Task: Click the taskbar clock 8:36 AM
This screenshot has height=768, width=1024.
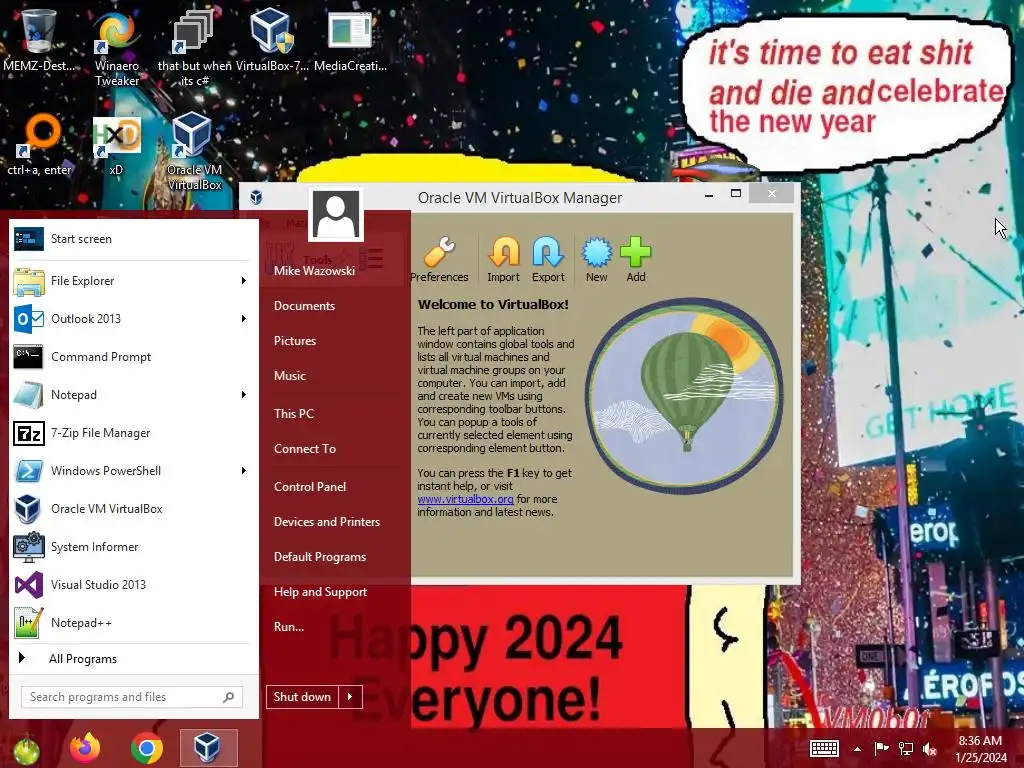Action: (980, 749)
